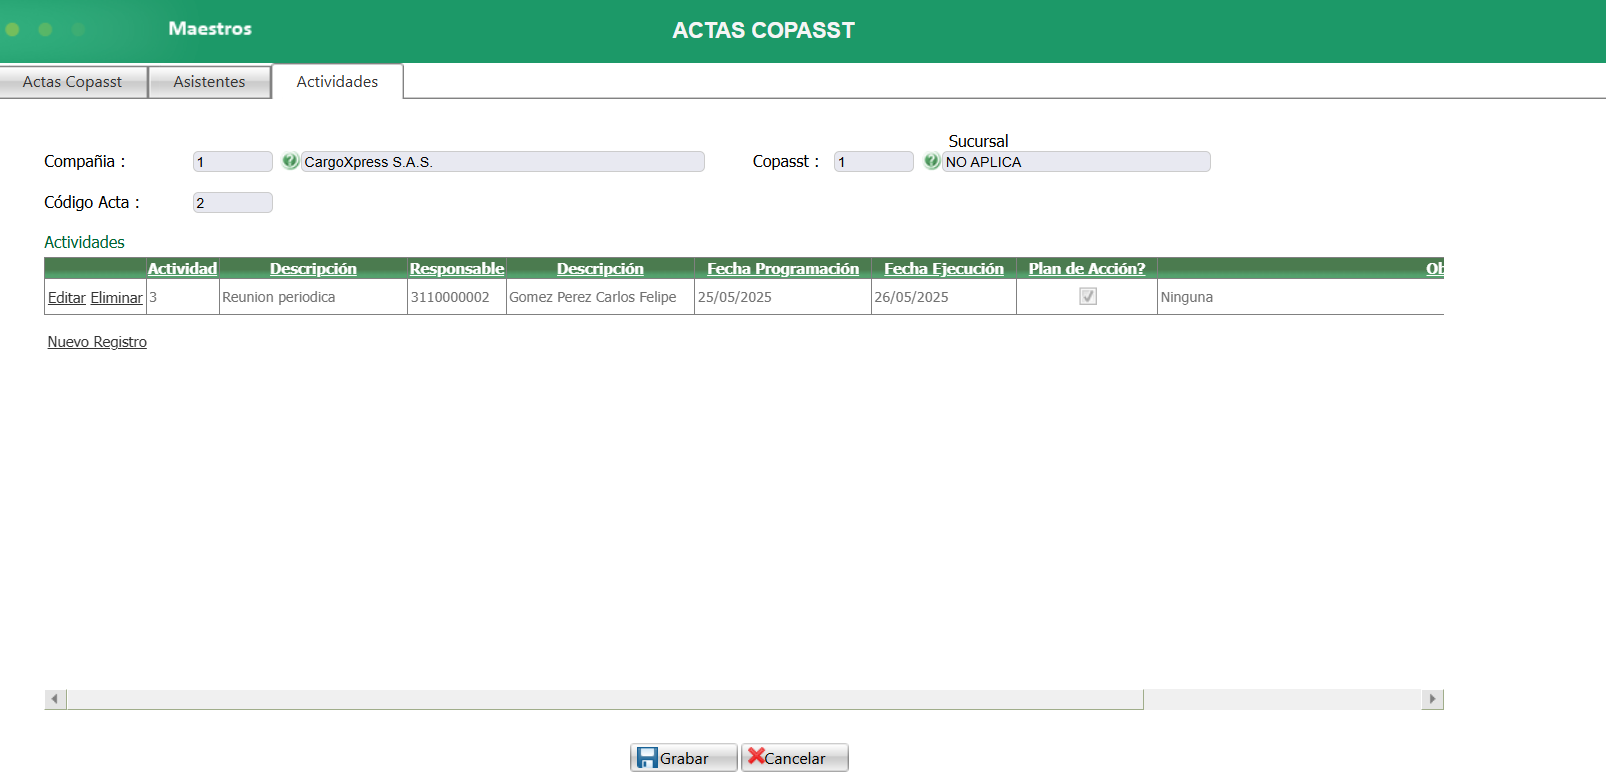Screen dimensions: 1606x775
Task: Click Editar on the Reunion periodica row
Action: pyautogui.click(x=67, y=298)
